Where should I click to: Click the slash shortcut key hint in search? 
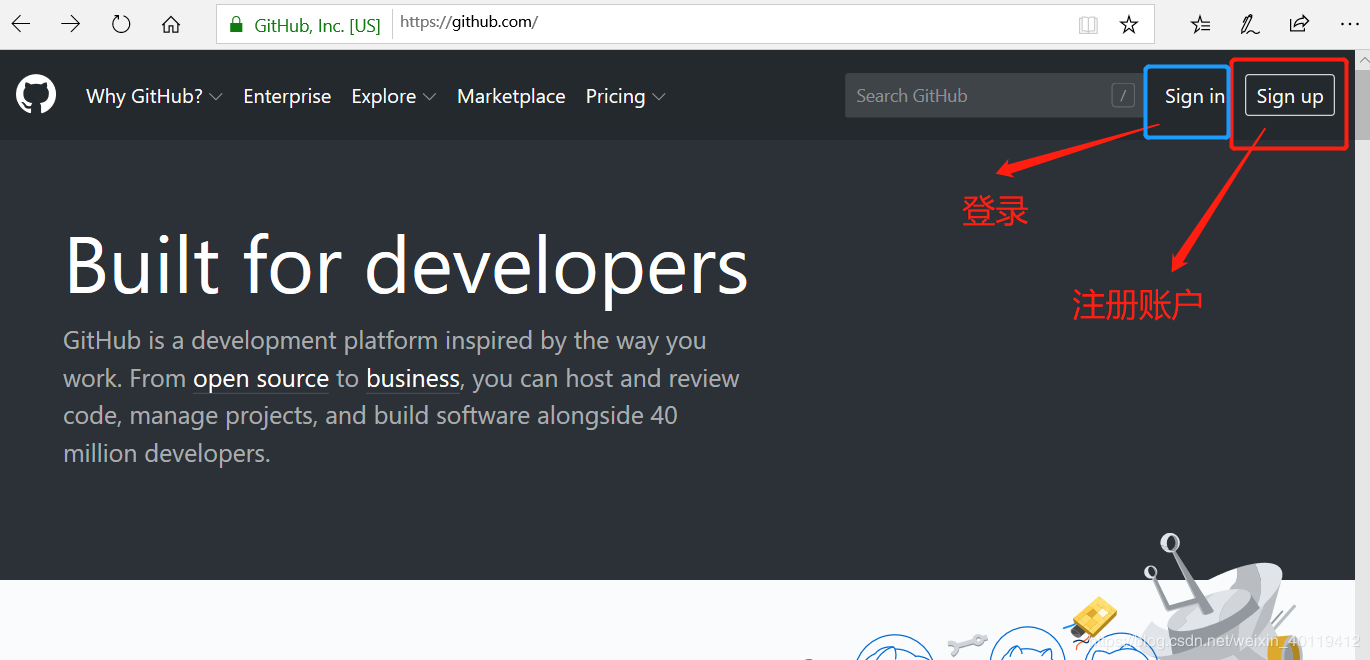pos(1123,96)
